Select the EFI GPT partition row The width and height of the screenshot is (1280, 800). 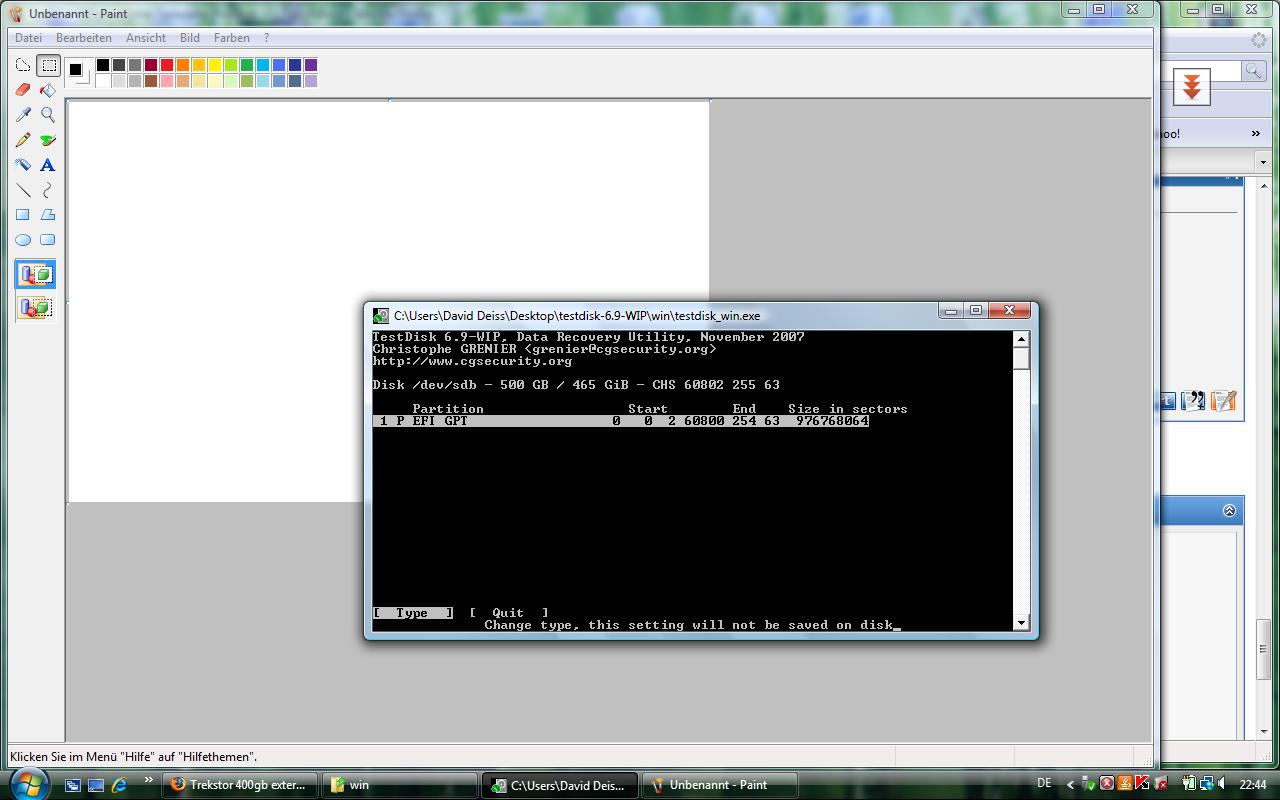tap(621, 421)
